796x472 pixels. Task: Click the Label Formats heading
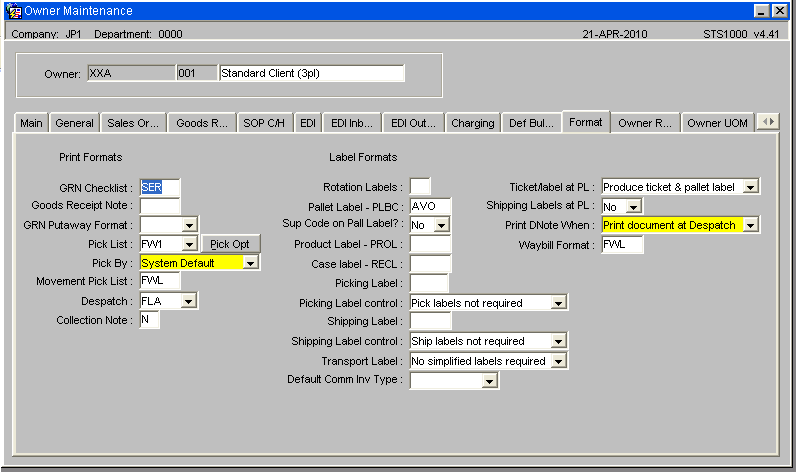point(363,157)
